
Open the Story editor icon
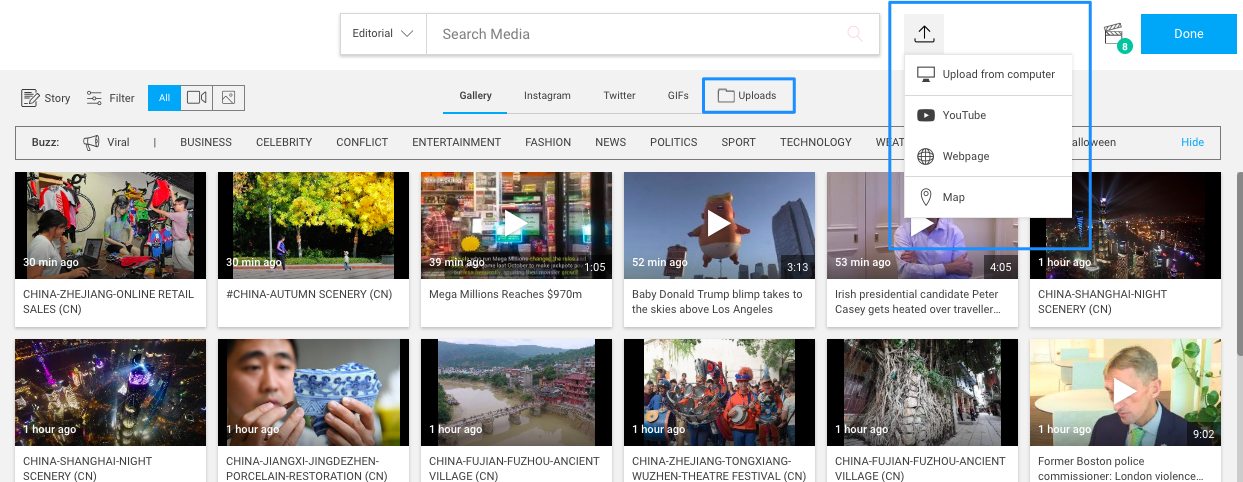tap(30, 98)
